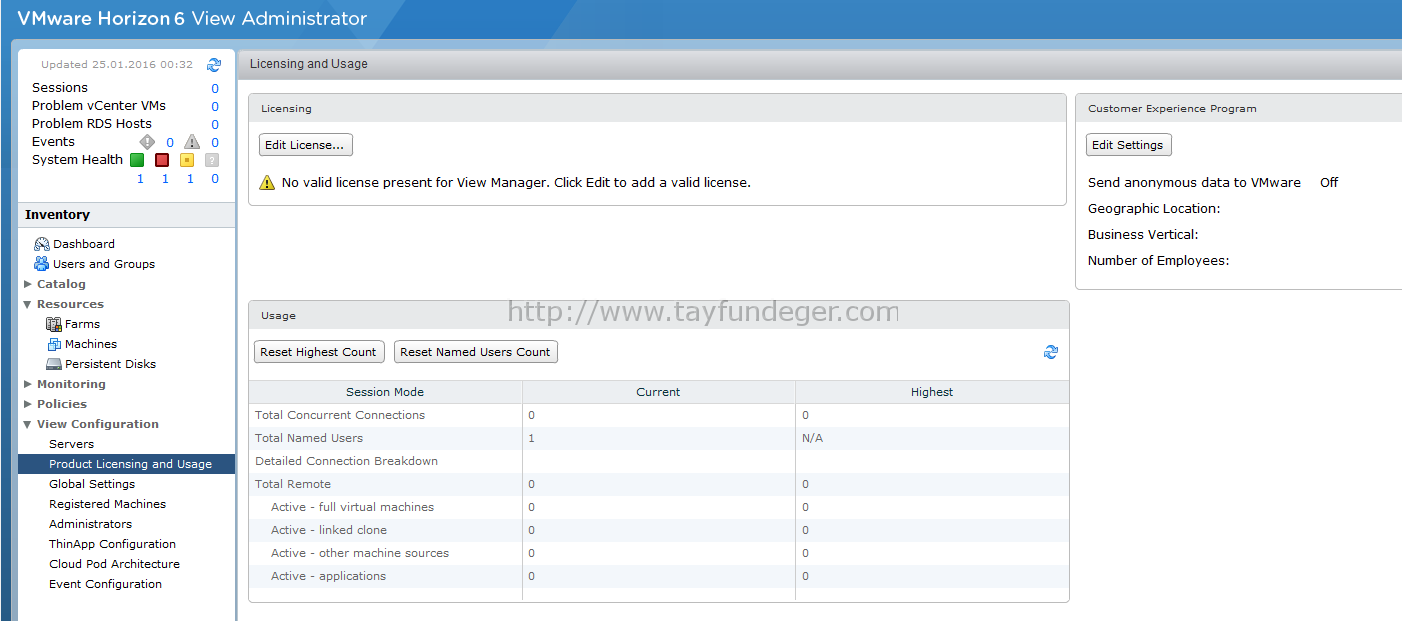Click the Persistent Disks icon
Image resolution: width=1402 pixels, height=621 pixels.
(54, 364)
